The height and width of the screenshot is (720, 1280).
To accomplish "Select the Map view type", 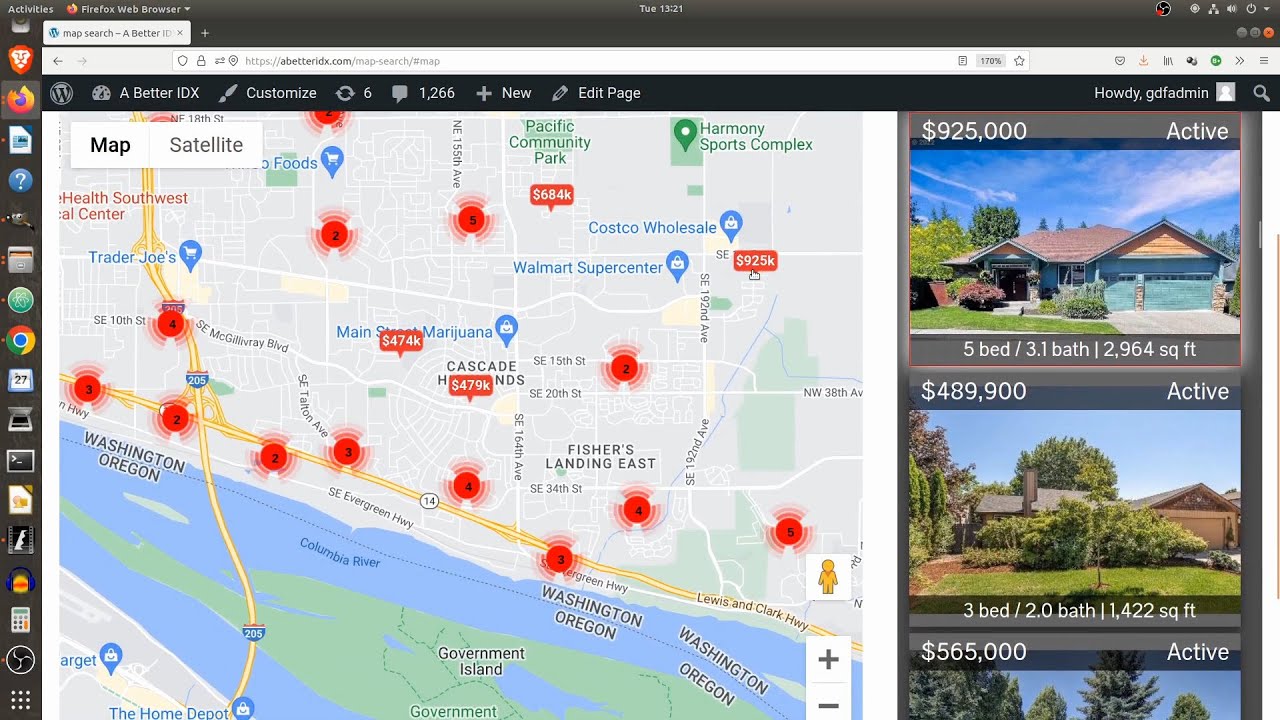I will click(110, 145).
